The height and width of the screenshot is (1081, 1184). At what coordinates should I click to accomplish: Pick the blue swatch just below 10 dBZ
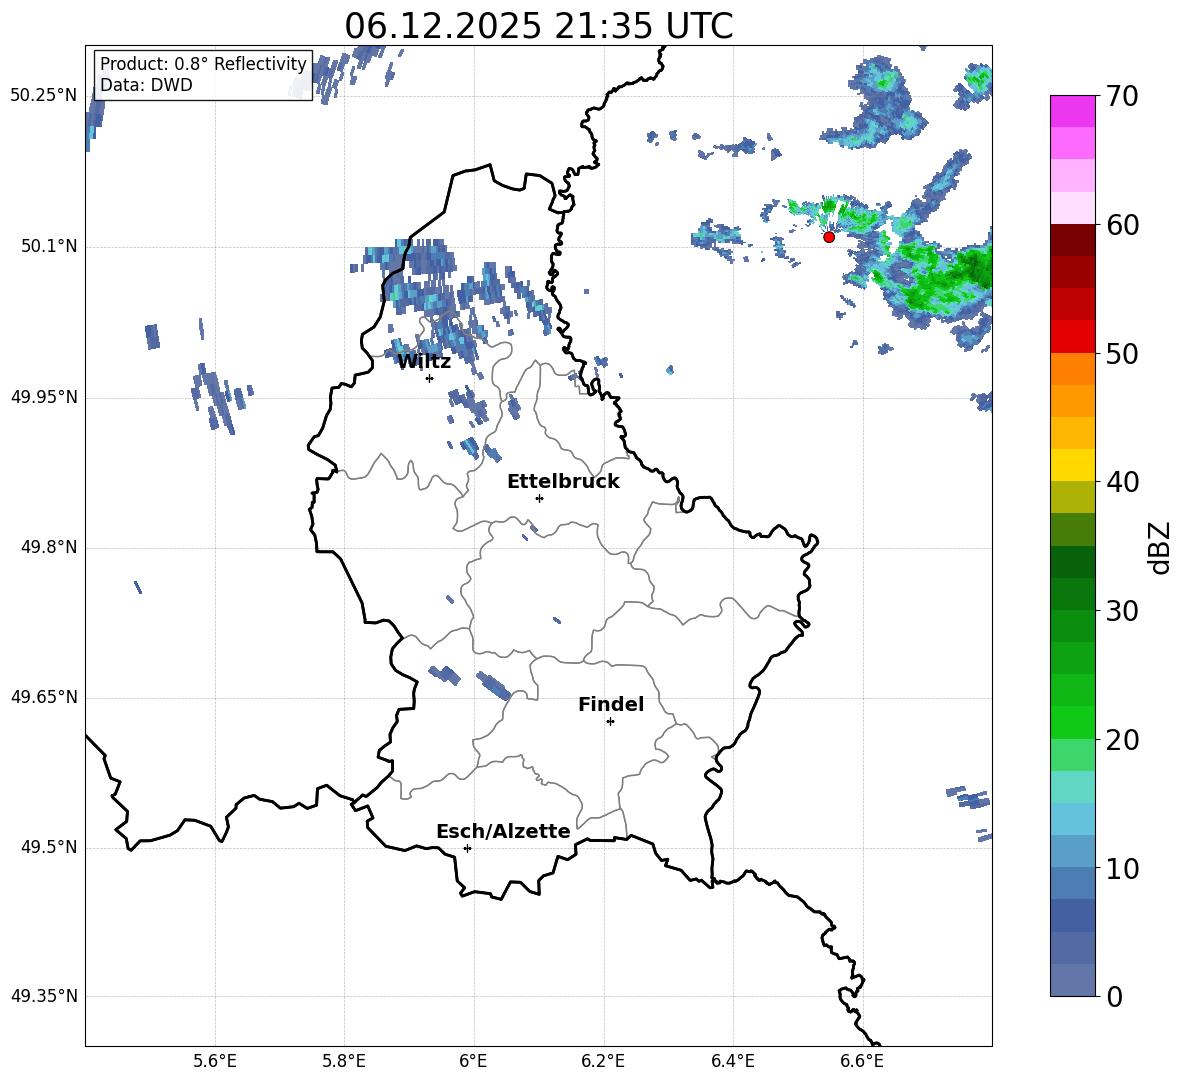tap(1072, 884)
